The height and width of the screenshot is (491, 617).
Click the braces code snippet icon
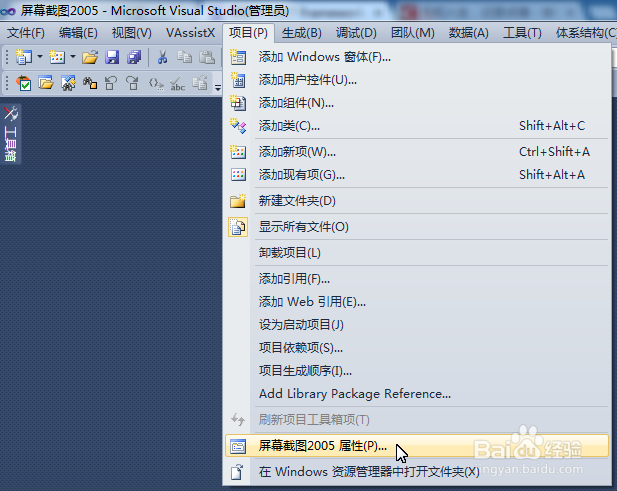[156, 83]
